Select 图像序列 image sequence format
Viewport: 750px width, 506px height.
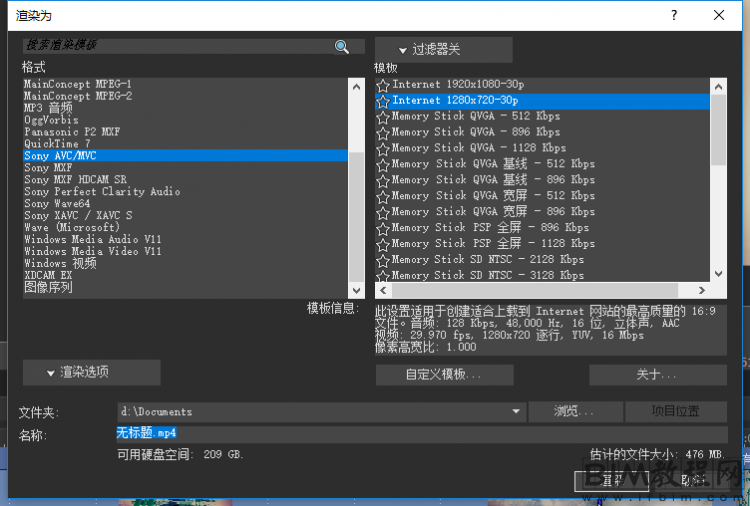point(186,287)
